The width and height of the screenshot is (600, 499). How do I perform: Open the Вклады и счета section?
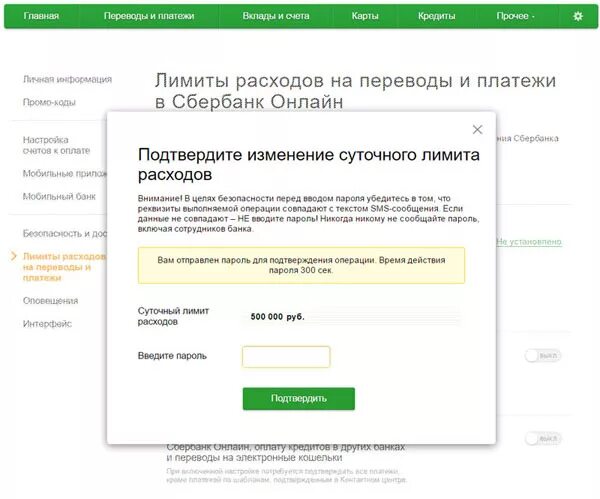tap(276, 16)
